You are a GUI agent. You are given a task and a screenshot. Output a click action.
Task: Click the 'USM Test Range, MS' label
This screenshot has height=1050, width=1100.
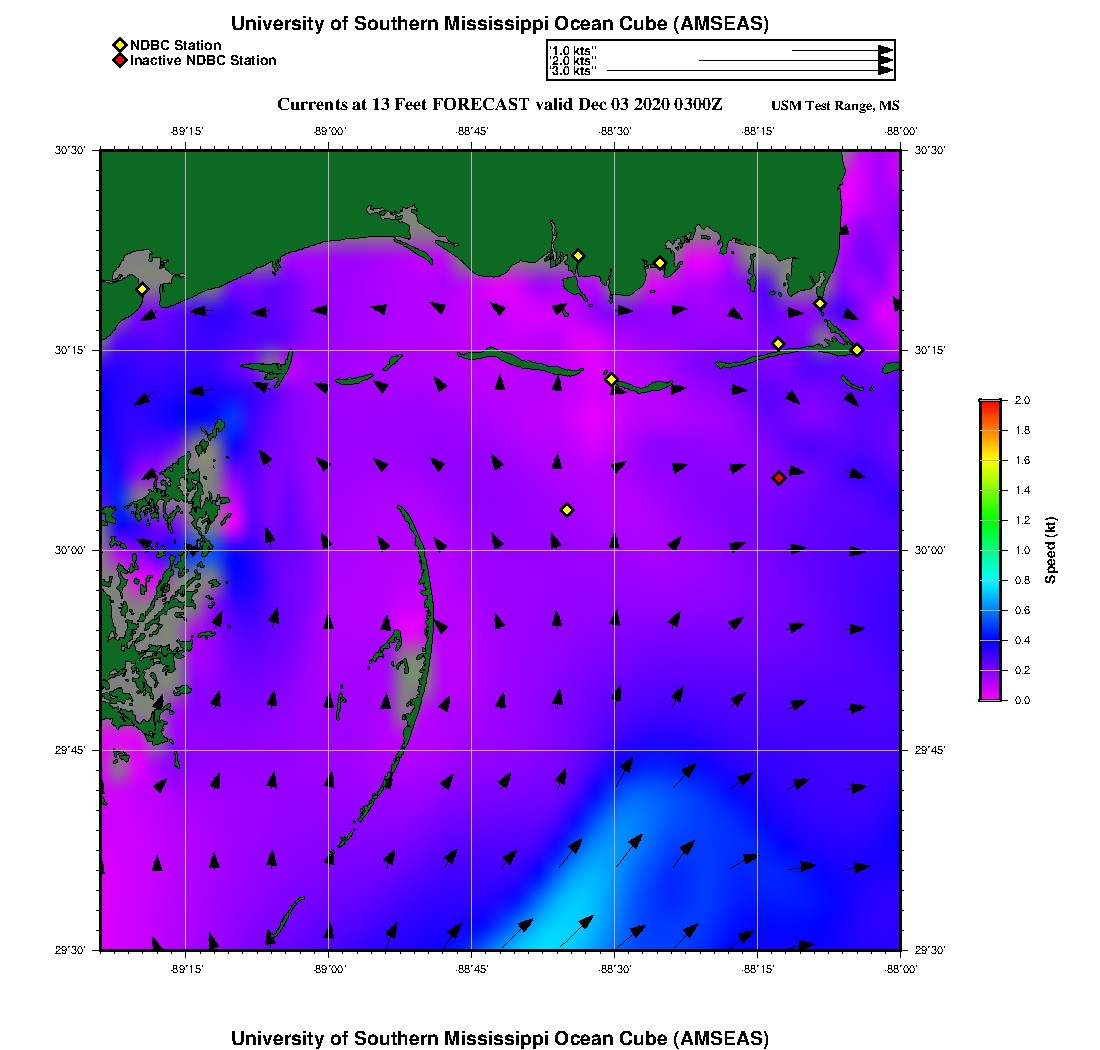(x=835, y=105)
